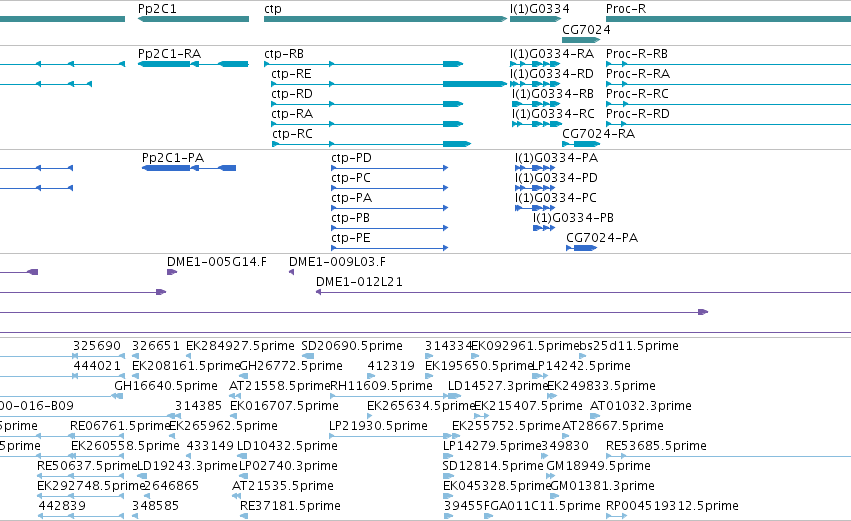
Task: Click the l(1)G0334 gene bar
Action: [x=535, y=19]
